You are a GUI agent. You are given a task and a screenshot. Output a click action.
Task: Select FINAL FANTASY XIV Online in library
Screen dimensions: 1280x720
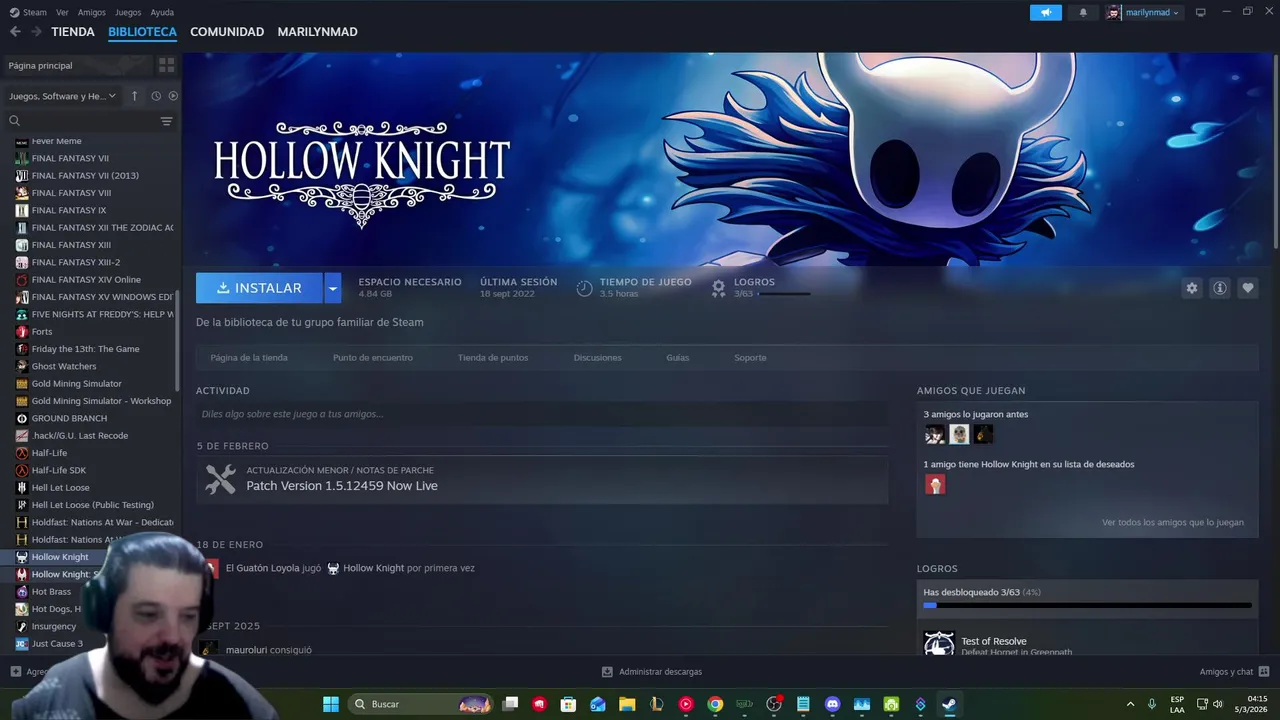86,280
